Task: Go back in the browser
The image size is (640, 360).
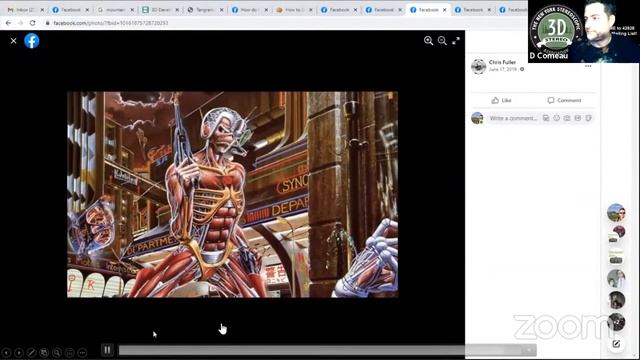Action: point(9,23)
